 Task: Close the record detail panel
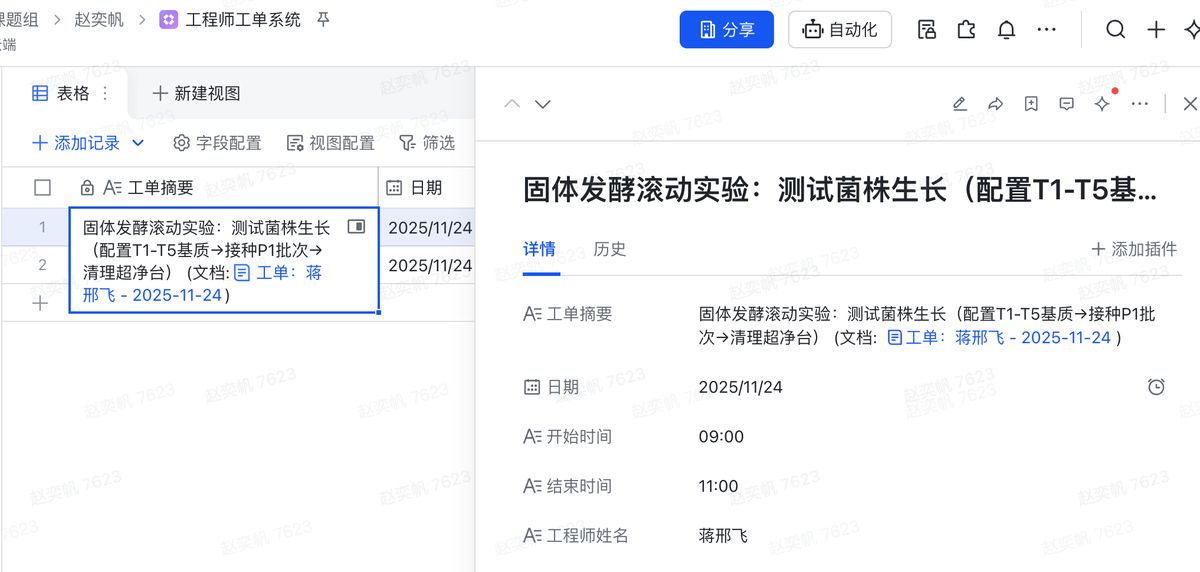coord(1189,104)
